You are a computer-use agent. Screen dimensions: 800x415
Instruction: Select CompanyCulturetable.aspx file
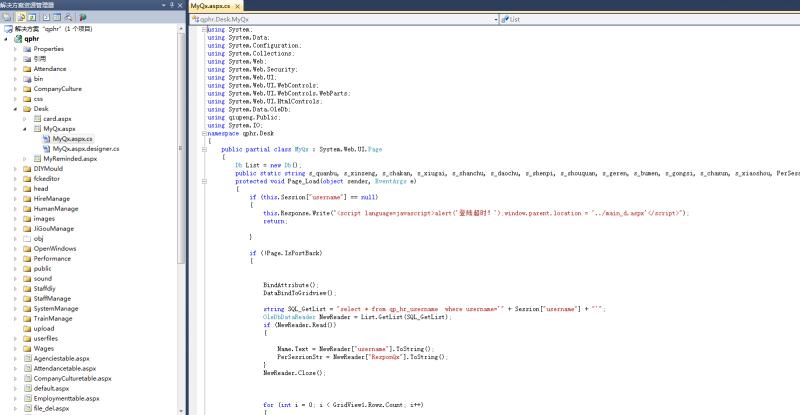click(72, 378)
